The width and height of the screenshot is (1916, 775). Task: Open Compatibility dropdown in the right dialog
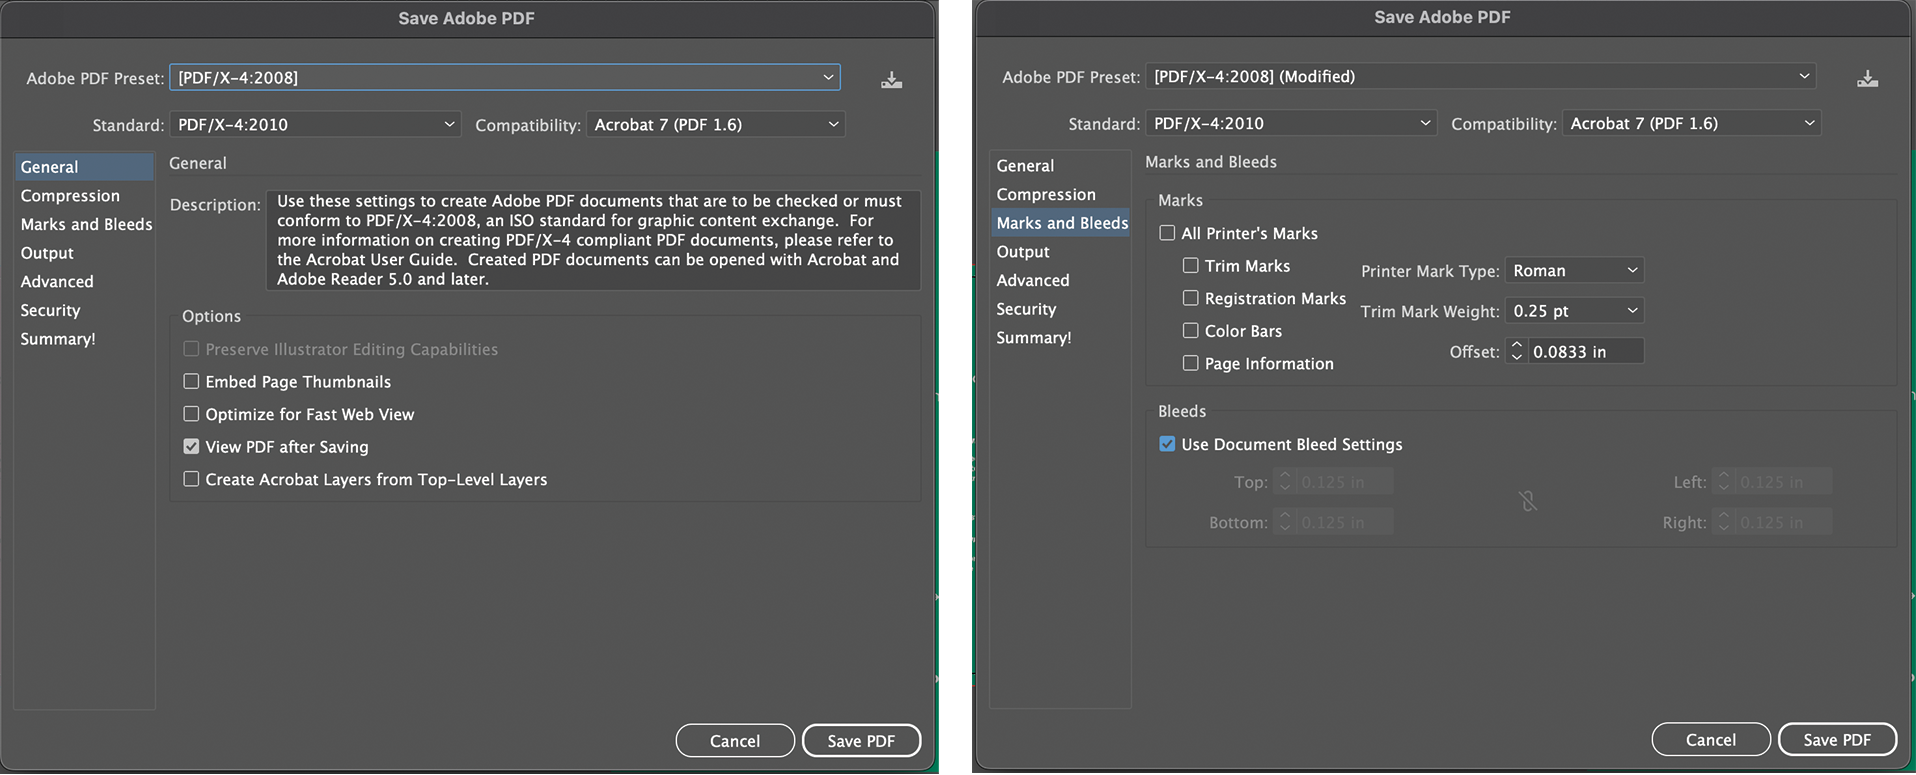tap(1691, 123)
